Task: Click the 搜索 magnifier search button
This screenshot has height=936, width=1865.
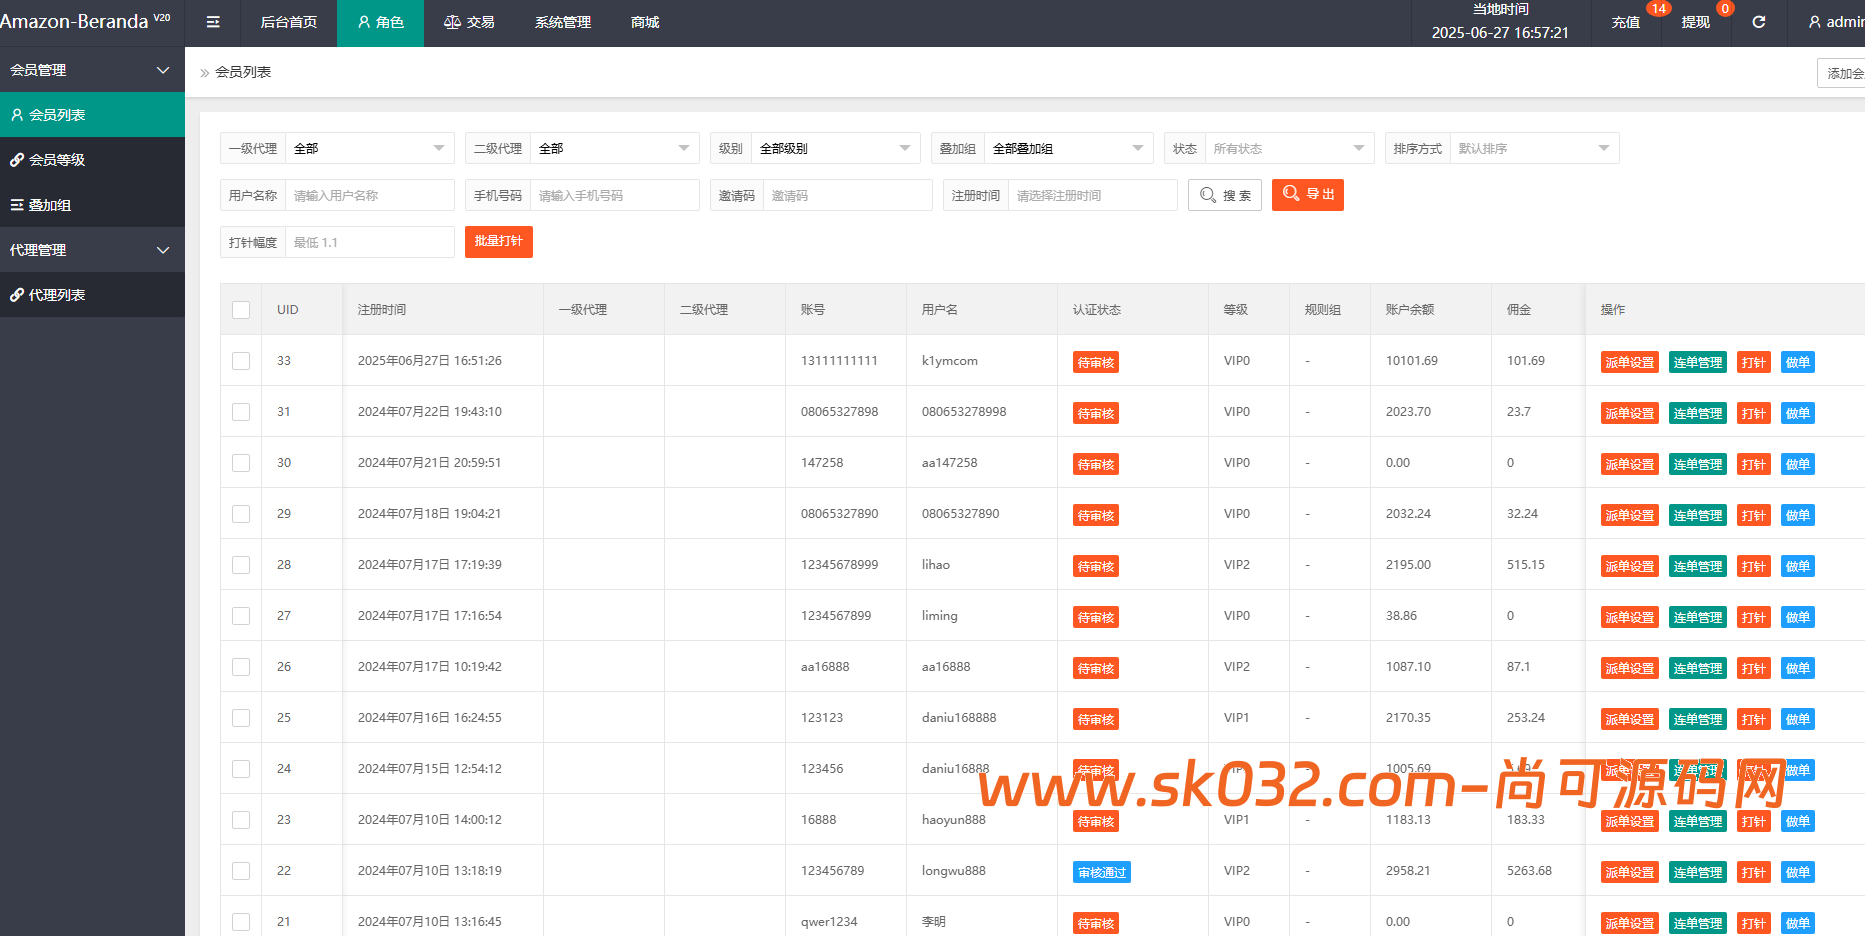Action: tap(1224, 195)
